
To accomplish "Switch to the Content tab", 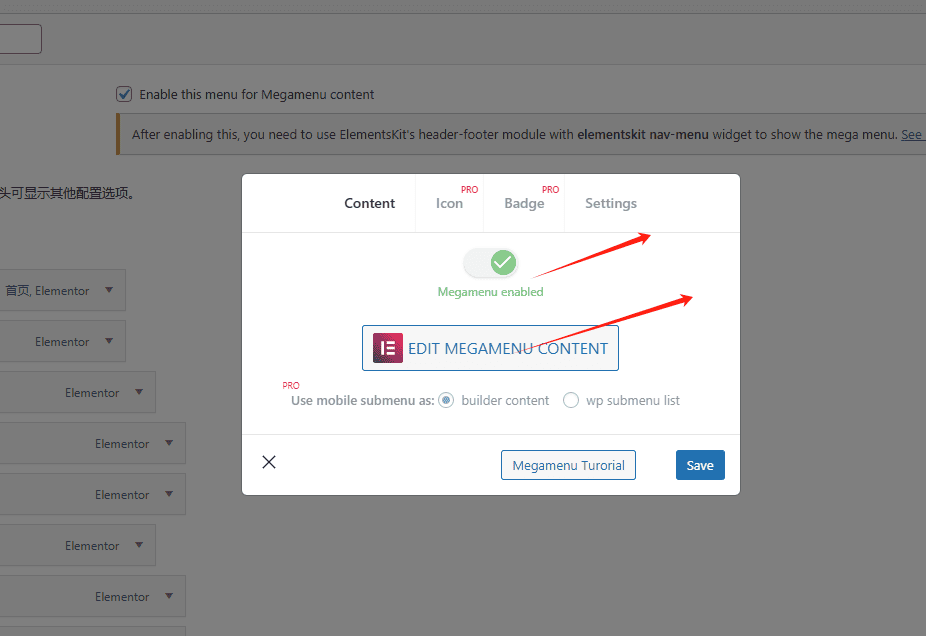I will [x=370, y=203].
